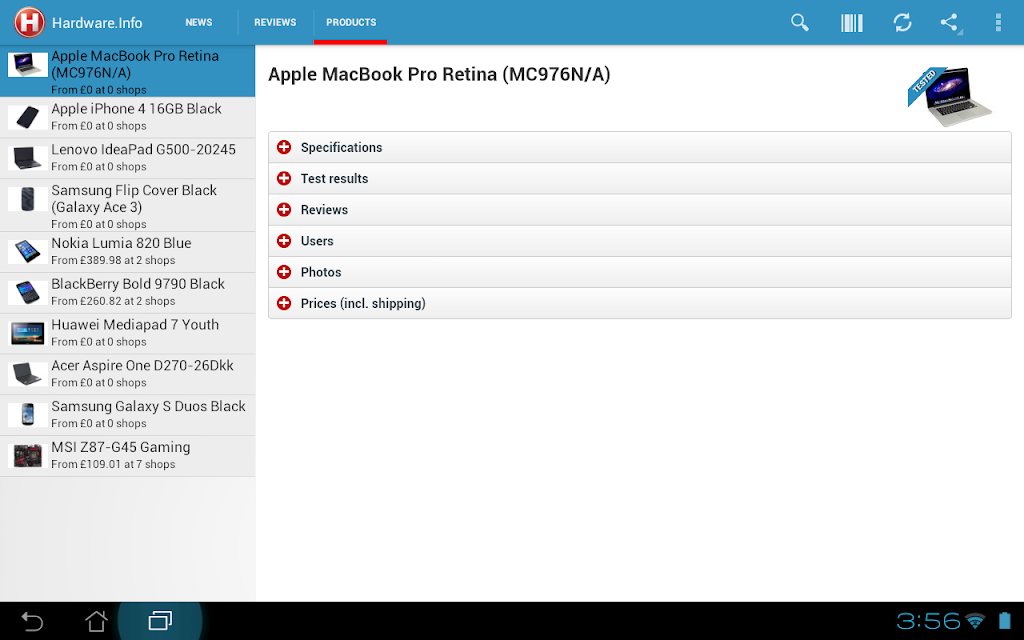The height and width of the screenshot is (640, 1024).
Task: Tap the BlackBerry Bold thumbnail
Action: [x=27, y=292]
